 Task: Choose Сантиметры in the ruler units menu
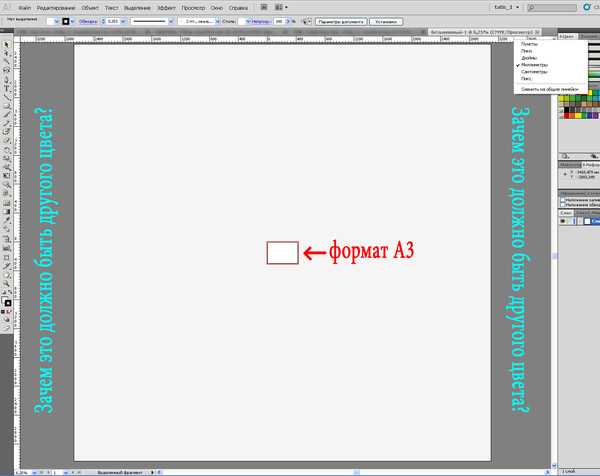click(534, 72)
